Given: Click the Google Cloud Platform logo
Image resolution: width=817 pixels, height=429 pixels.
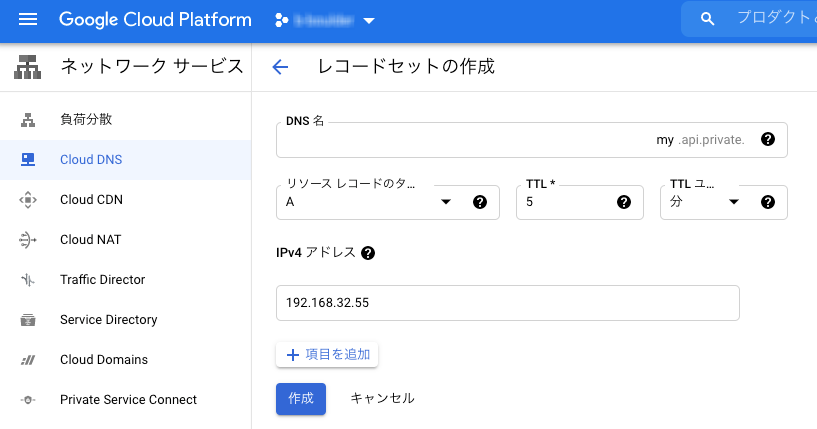Looking at the screenshot, I should pyautogui.click(x=155, y=20).
